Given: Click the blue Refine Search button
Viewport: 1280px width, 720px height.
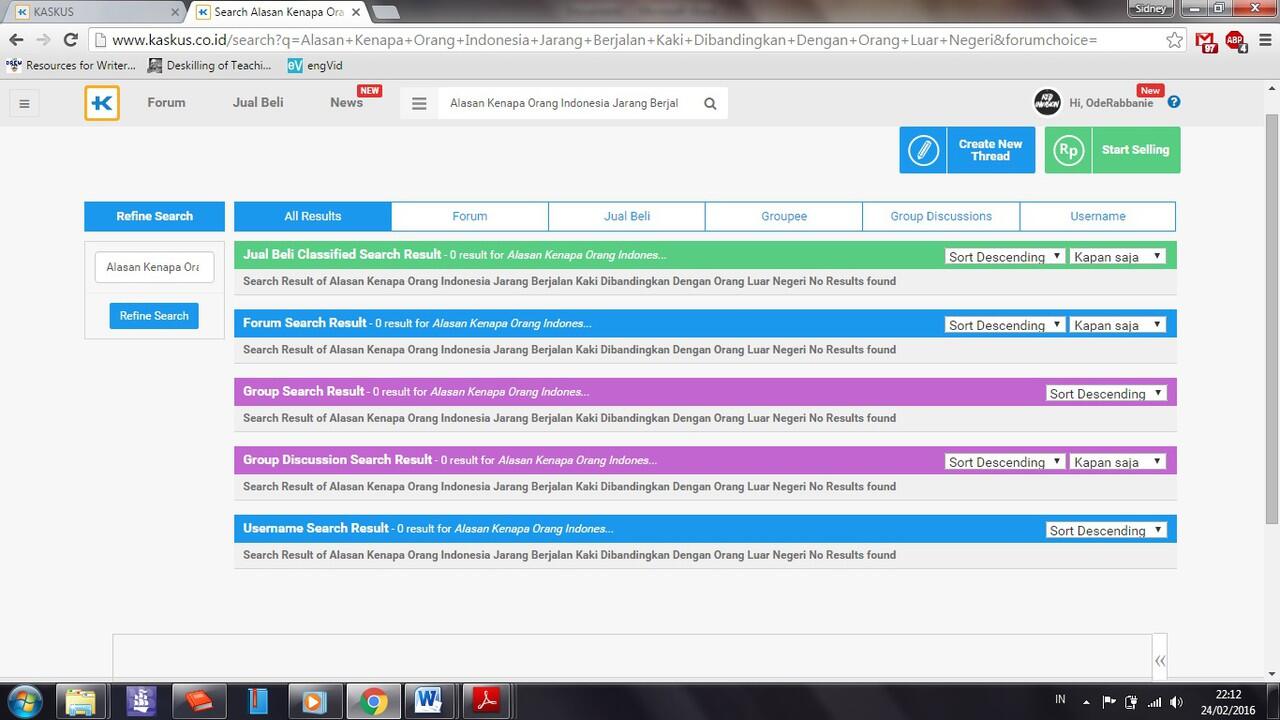Looking at the screenshot, I should [154, 316].
